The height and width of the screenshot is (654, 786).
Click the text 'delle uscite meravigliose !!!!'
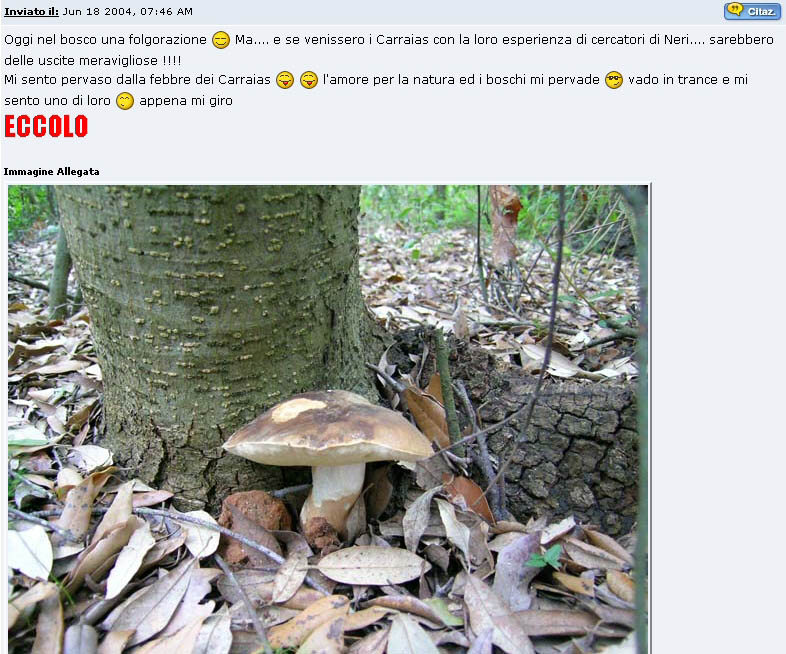click(x=93, y=61)
